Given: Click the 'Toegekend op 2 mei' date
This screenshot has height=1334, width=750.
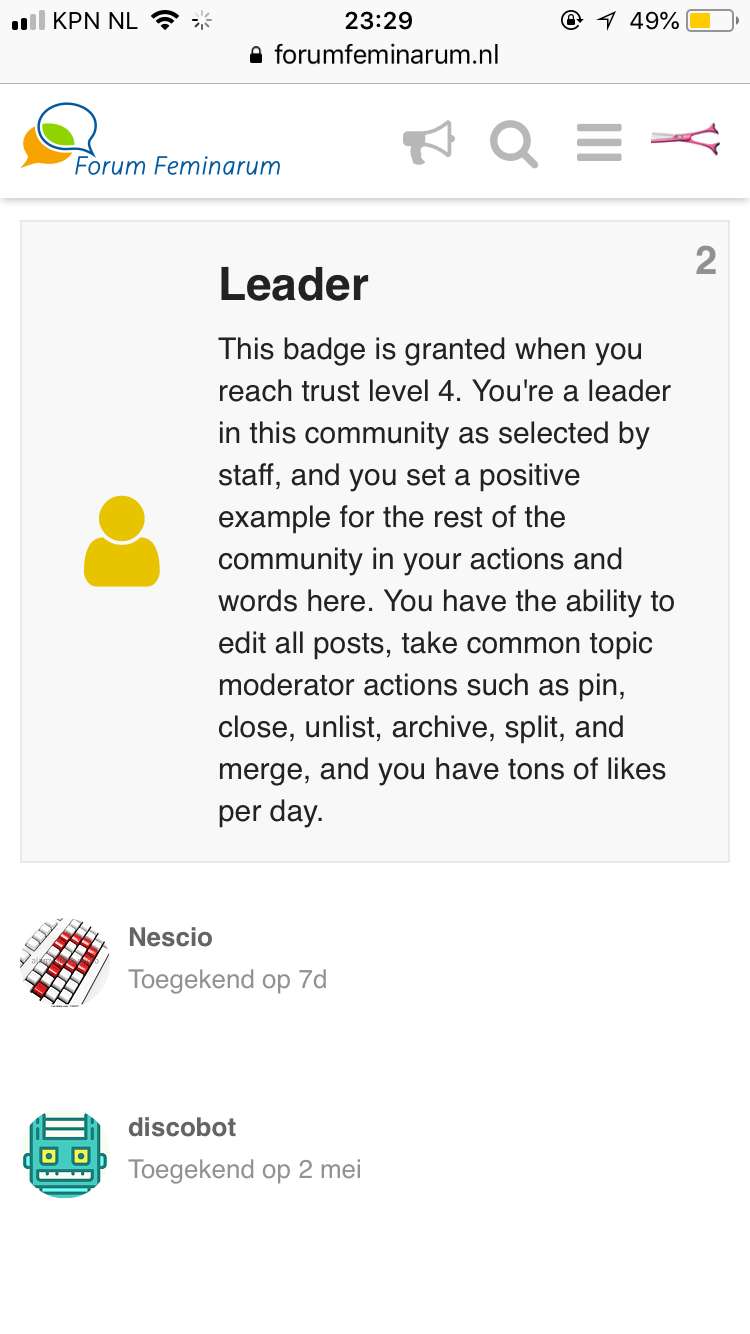Looking at the screenshot, I should pyautogui.click(x=245, y=1169).
